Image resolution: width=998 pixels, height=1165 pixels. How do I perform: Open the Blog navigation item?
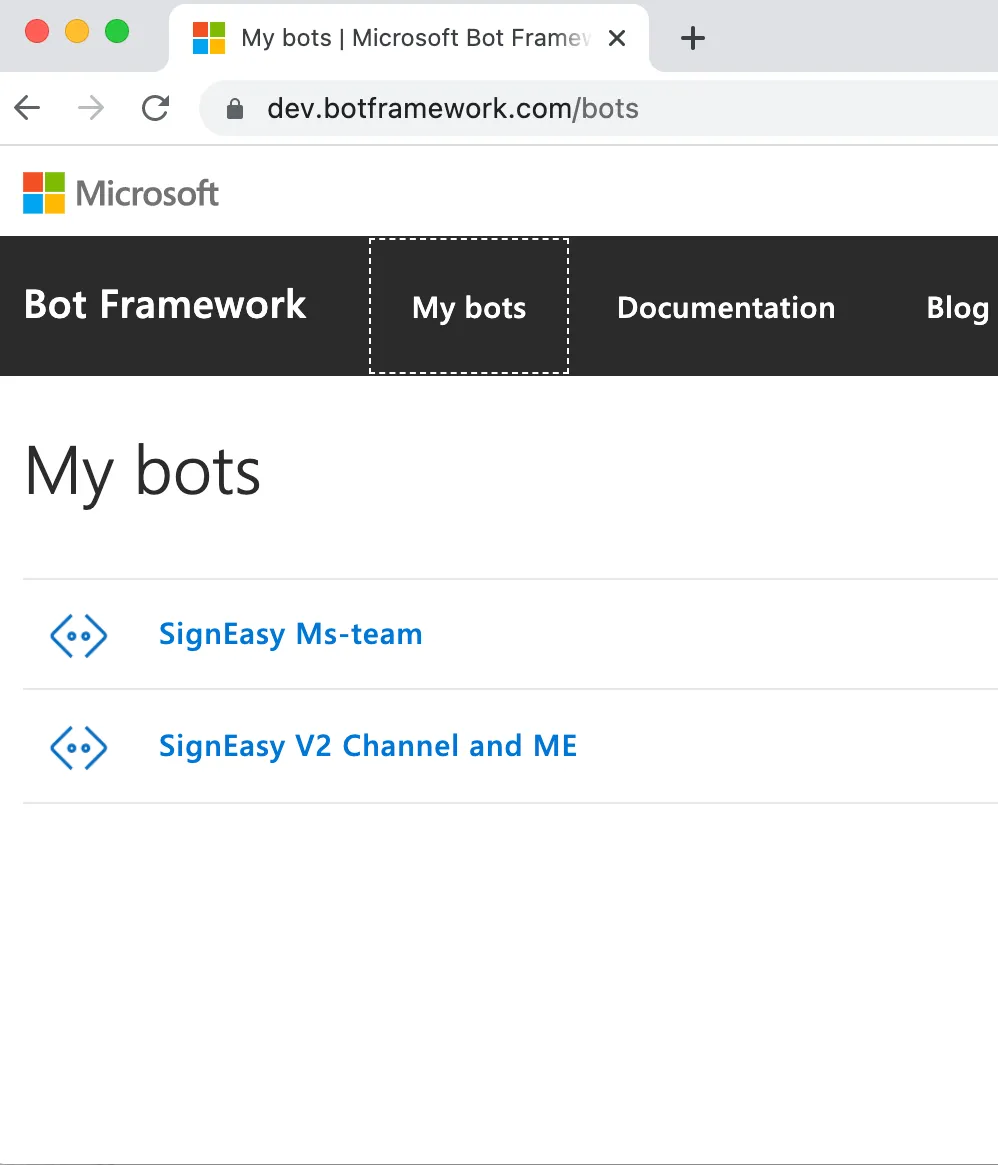click(x=957, y=308)
